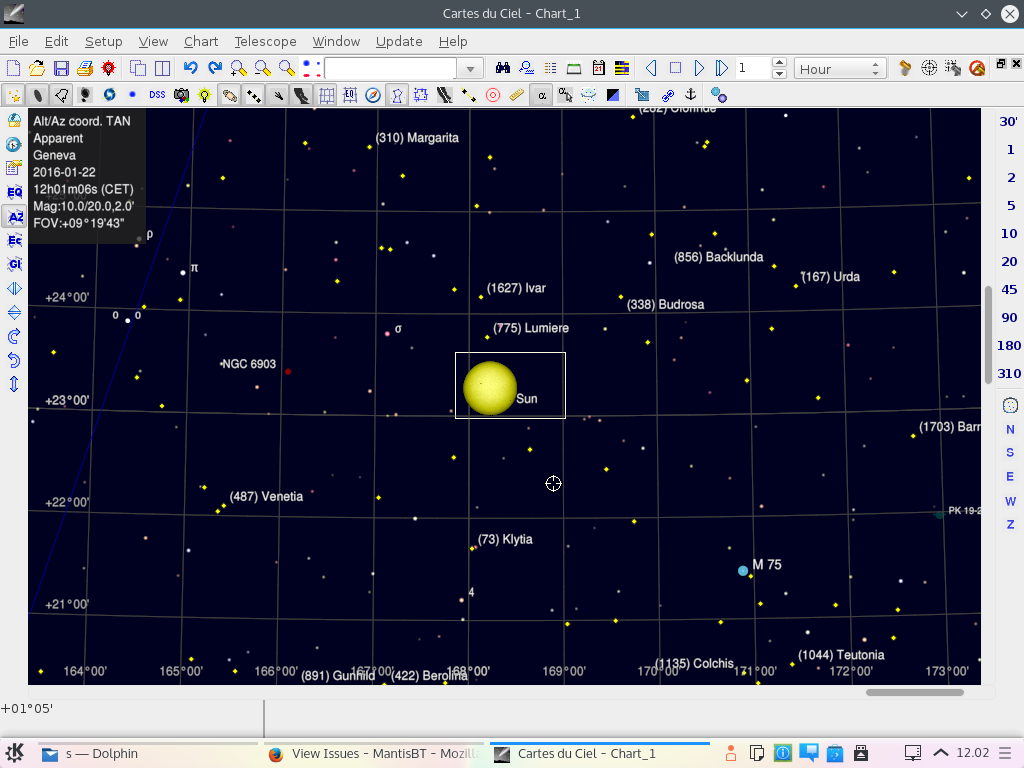Zoom out with the minus magnifier
This screenshot has height=768, width=1024.
[x=263, y=69]
